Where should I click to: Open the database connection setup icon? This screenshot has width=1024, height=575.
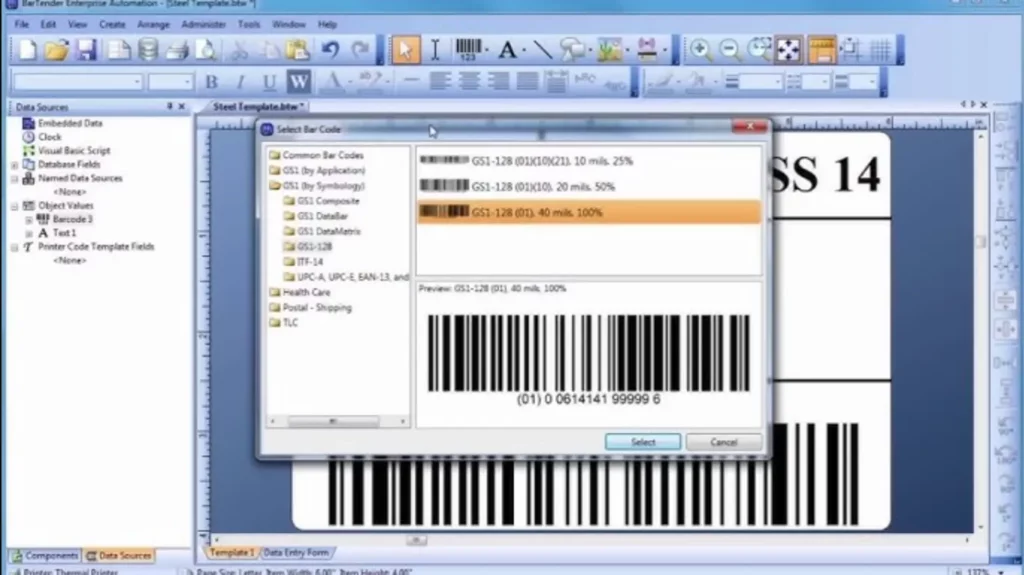(x=148, y=49)
